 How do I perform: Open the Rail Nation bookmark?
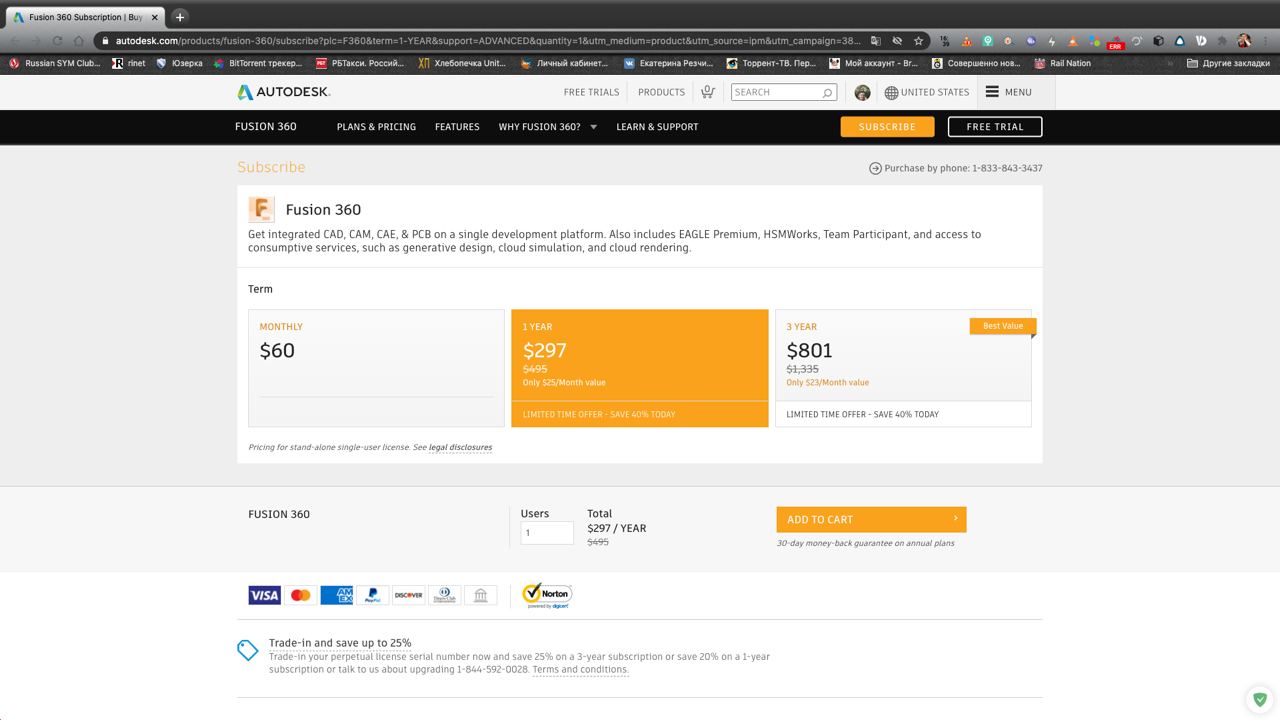coord(1062,63)
